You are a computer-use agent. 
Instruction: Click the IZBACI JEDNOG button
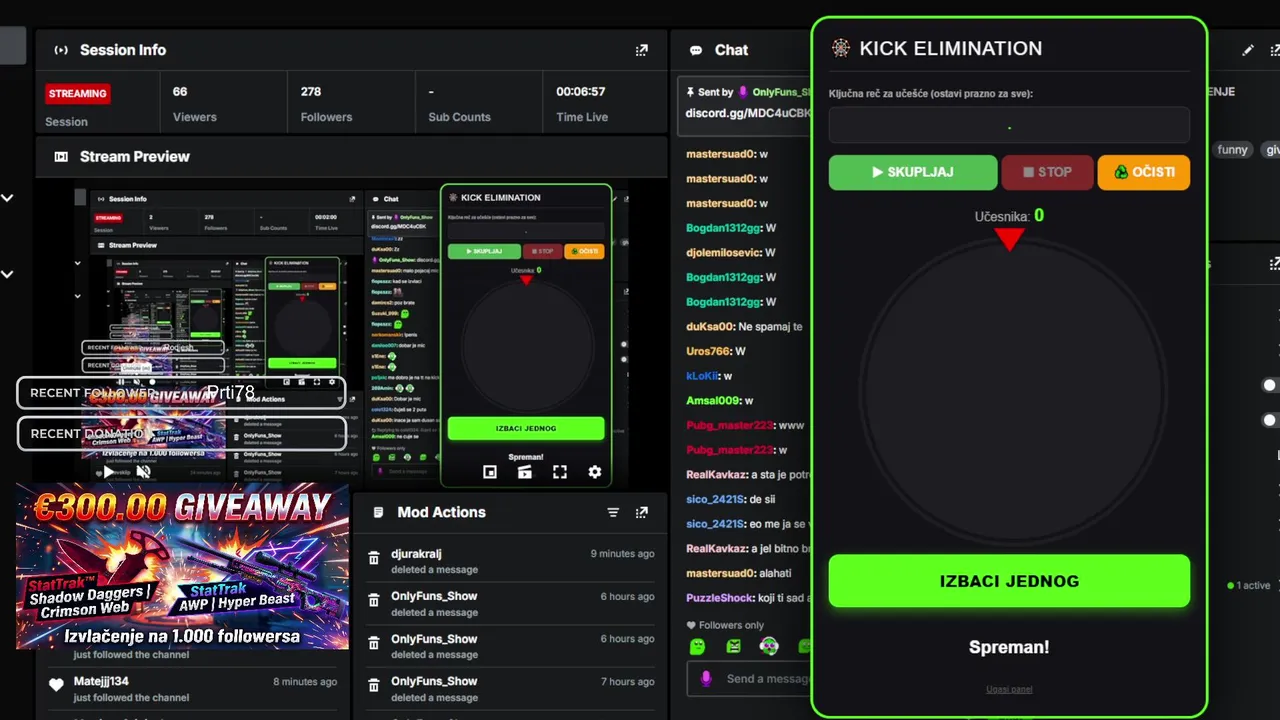tap(1009, 581)
